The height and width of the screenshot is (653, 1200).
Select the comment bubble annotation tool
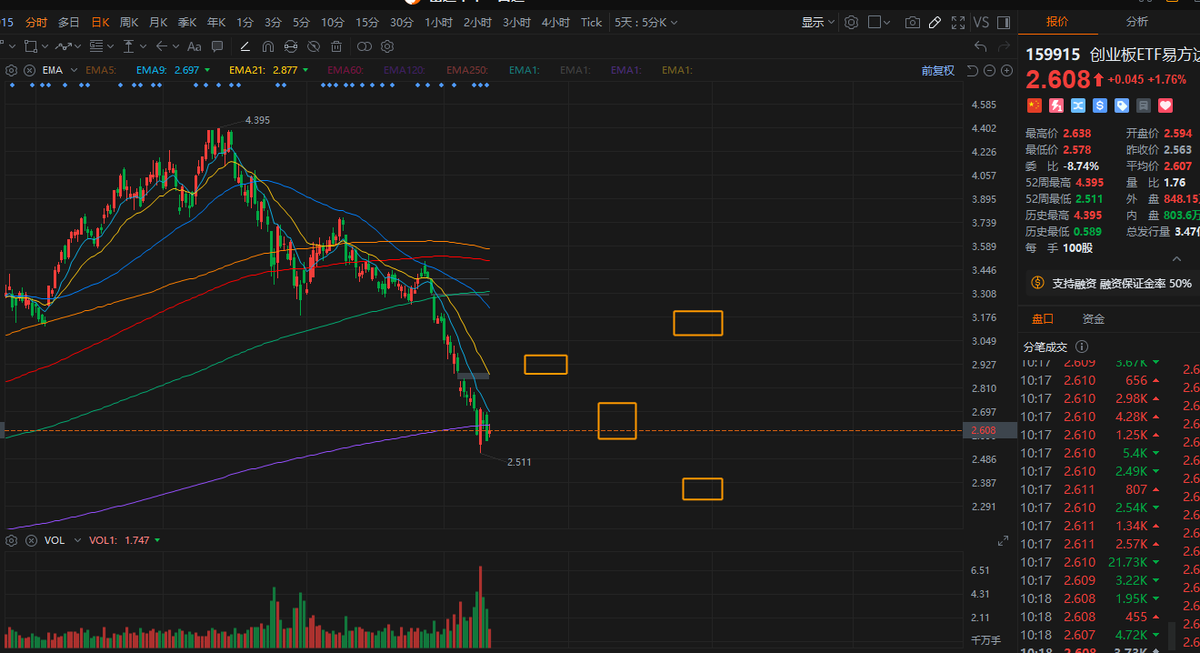point(218,46)
